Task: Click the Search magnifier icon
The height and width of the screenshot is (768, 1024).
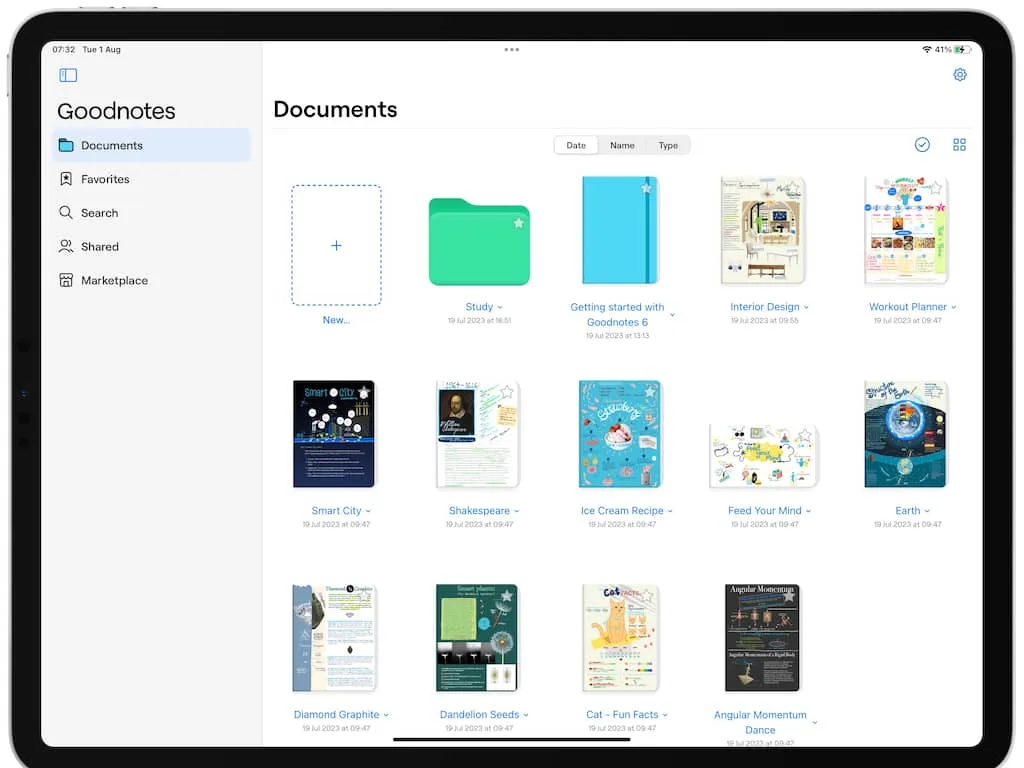Action: [x=66, y=212]
